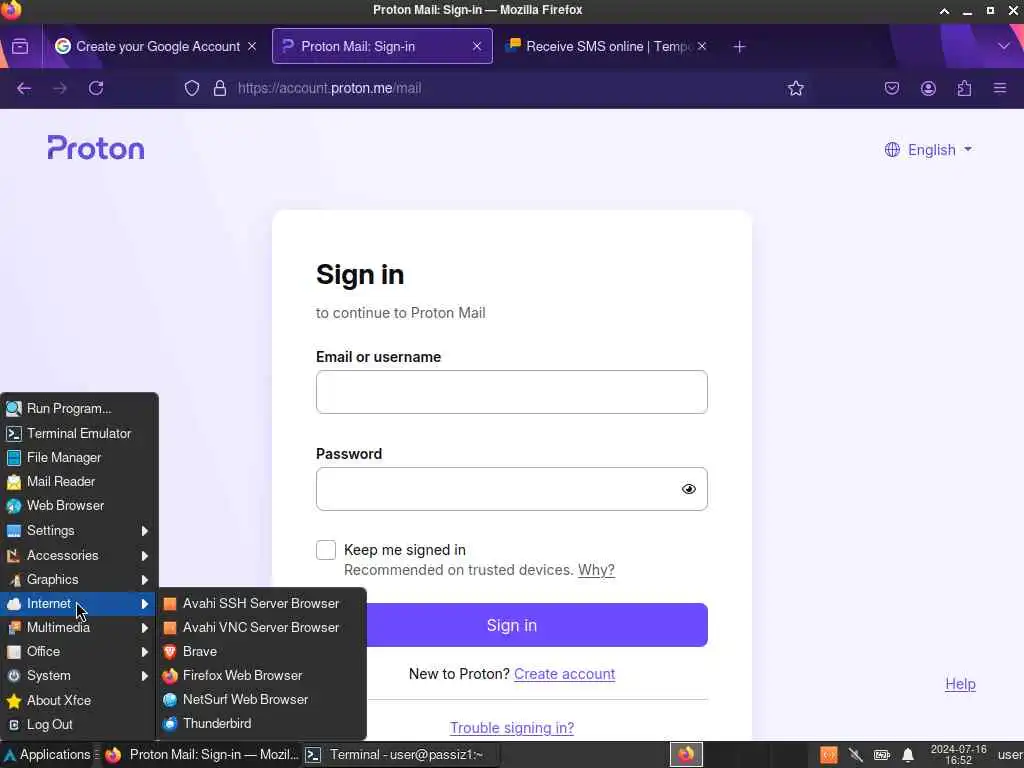Close the Proton Mail Sign-in tab
The width and height of the screenshot is (1024, 768).
tap(477, 46)
